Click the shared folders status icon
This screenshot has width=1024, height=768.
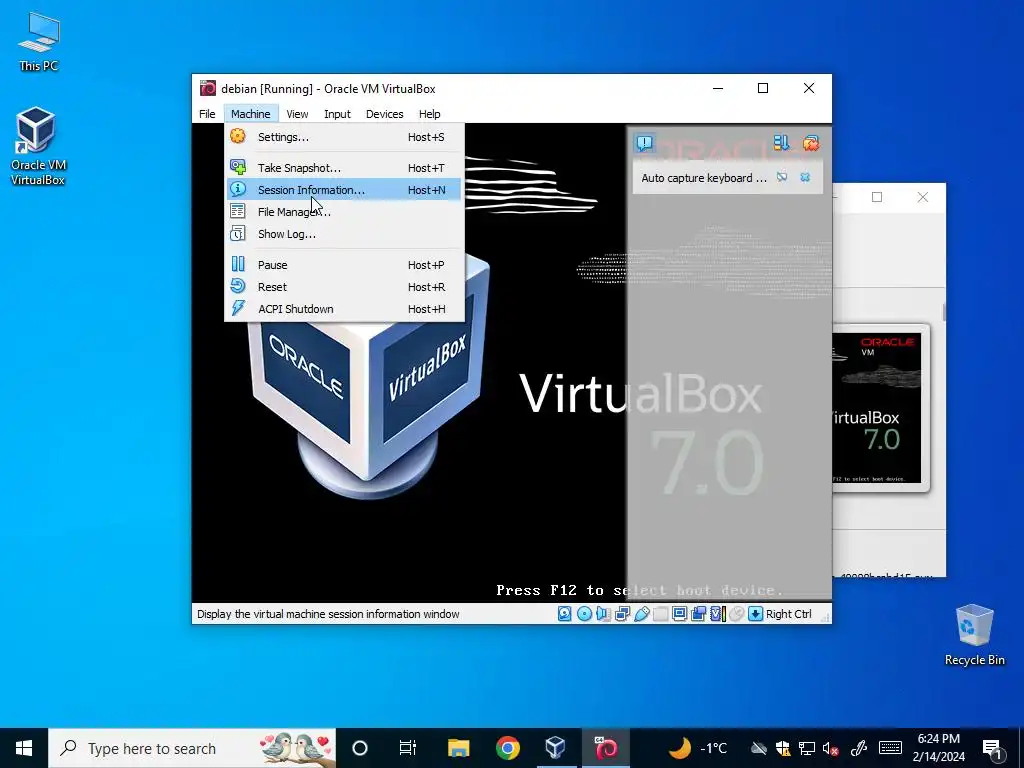coord(660,614)
